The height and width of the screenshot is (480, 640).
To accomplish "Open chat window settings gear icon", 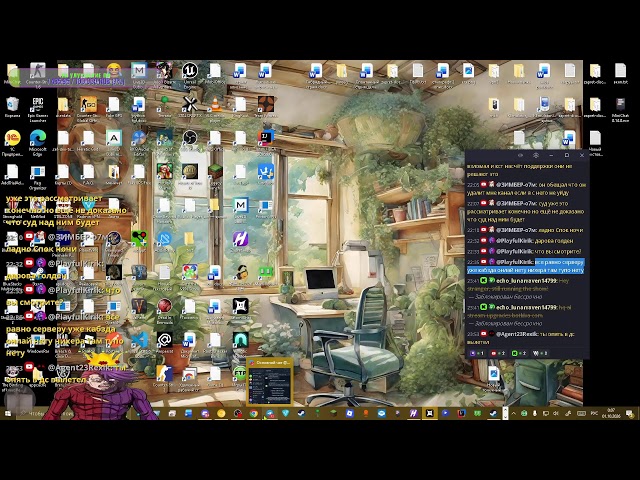I will point(536,156).
